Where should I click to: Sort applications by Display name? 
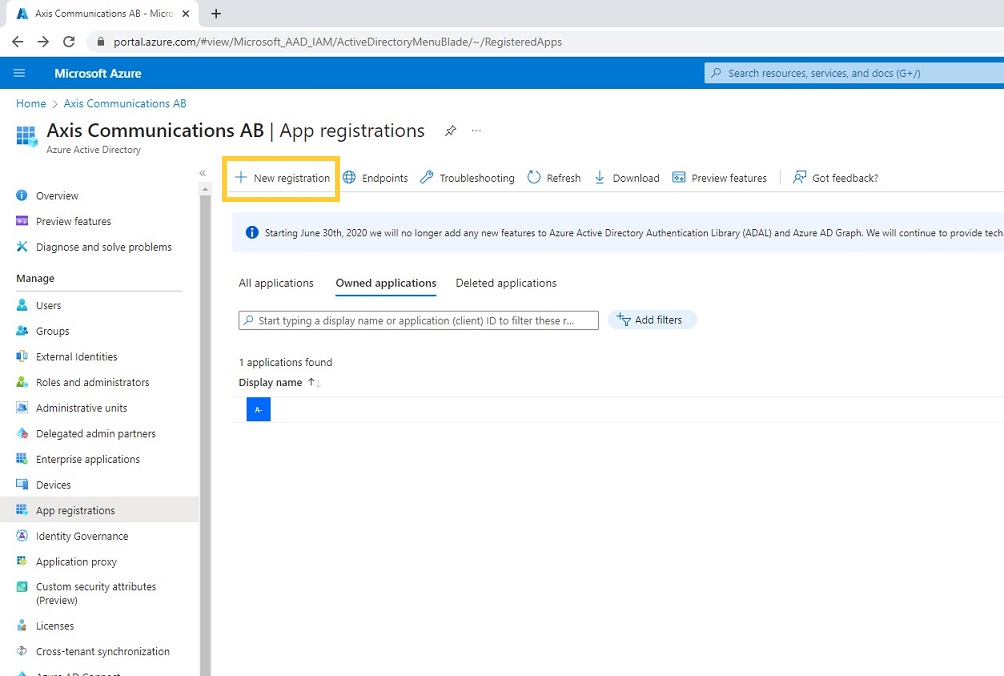pyautogui.click(x=279, y=382)
